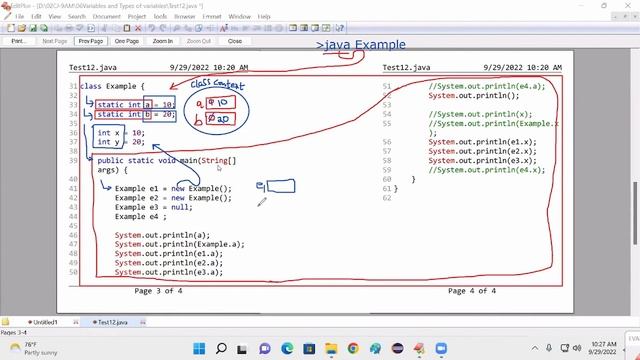Screen dimensions: 640x360
Task: Expand the system tray hidden icons chevron
Action: [x=534, y=348]
